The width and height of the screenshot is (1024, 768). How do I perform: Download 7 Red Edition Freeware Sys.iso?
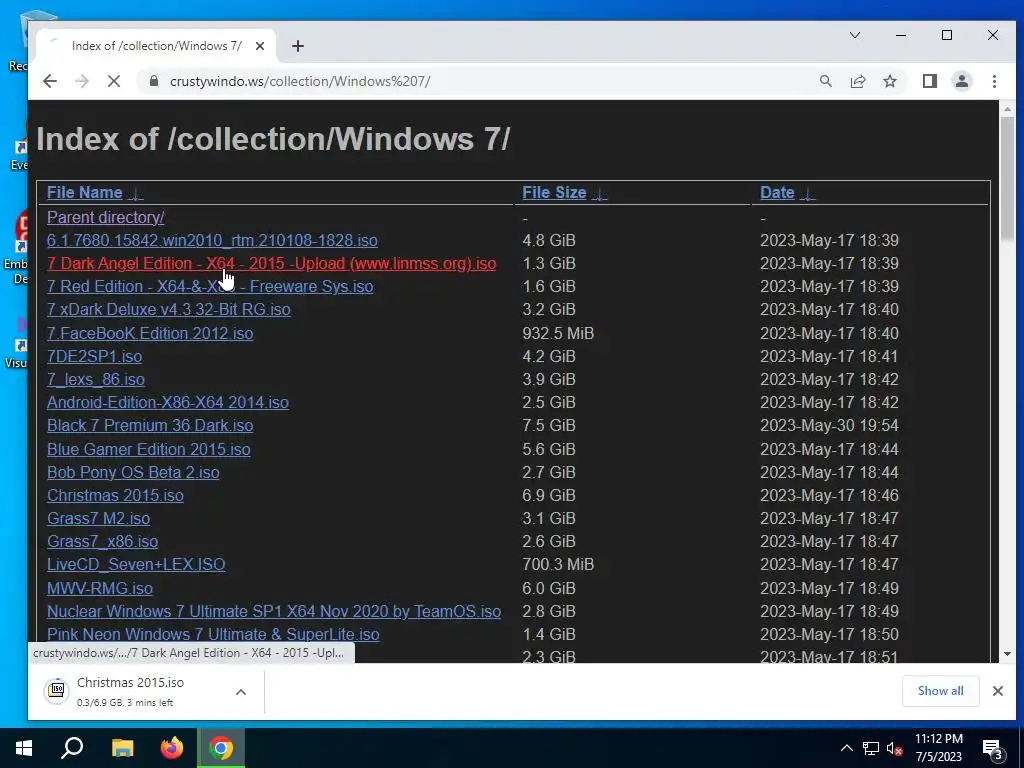(x=210, y=286)
